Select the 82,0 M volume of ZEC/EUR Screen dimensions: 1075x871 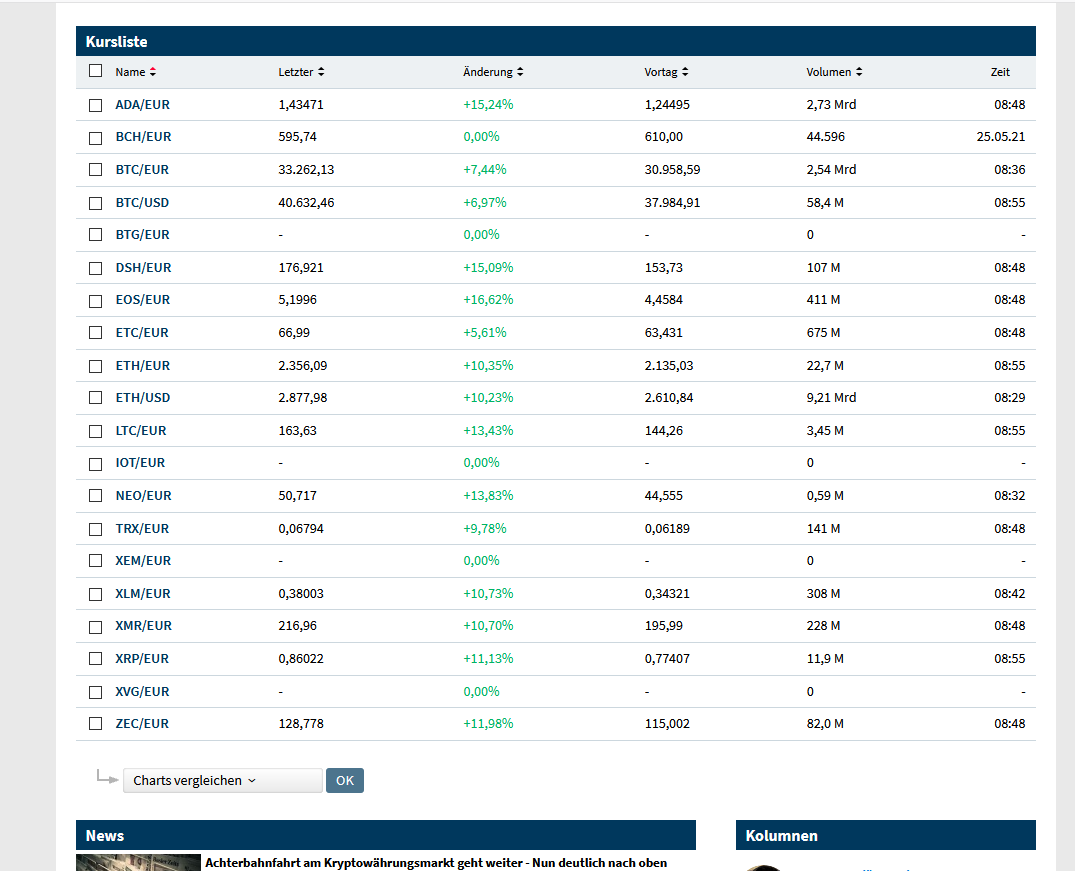click(x=825, y=724)
